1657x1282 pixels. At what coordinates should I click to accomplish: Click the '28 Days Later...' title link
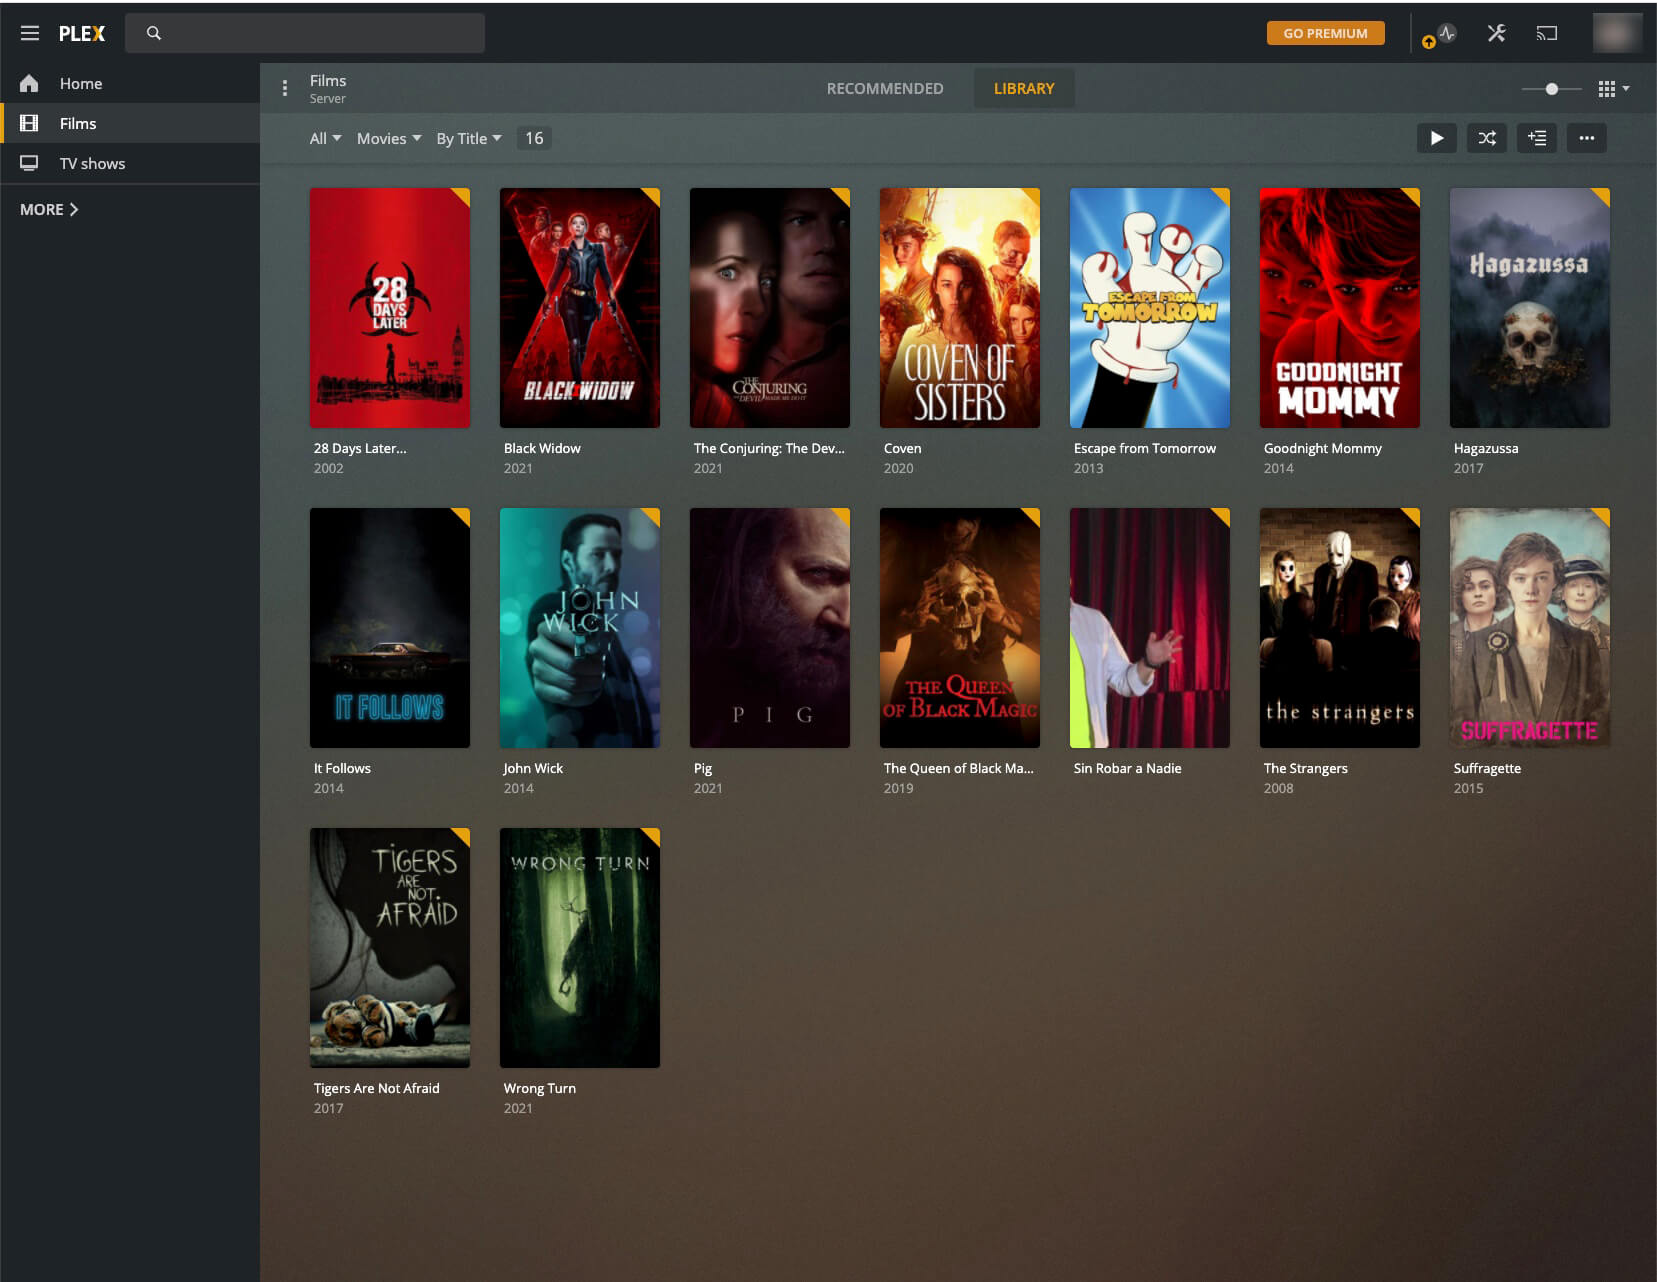[360, 448]
